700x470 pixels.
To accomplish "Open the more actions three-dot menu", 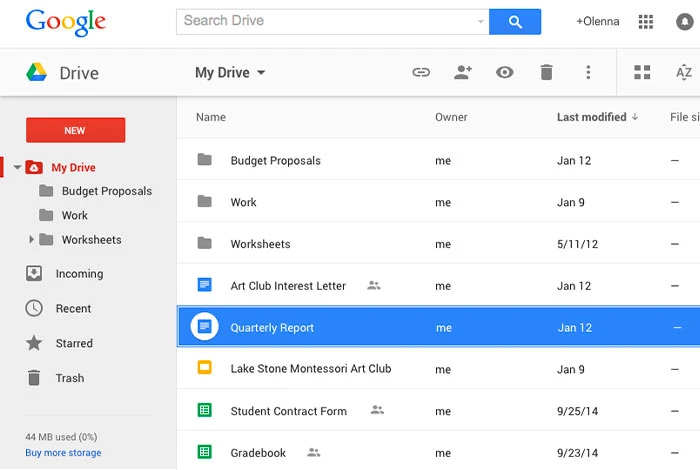I will coord(588,72).
